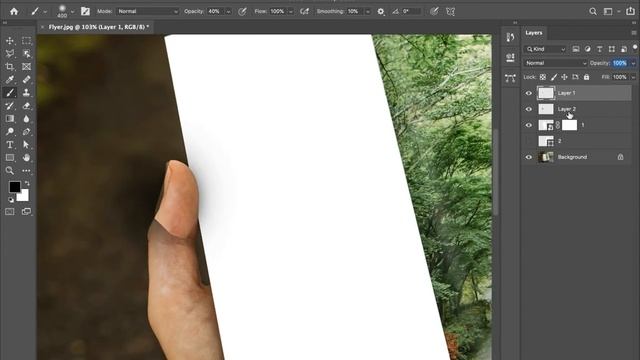
Task: Click the brush Opacity 40% field
Action: tap(215, 11)
